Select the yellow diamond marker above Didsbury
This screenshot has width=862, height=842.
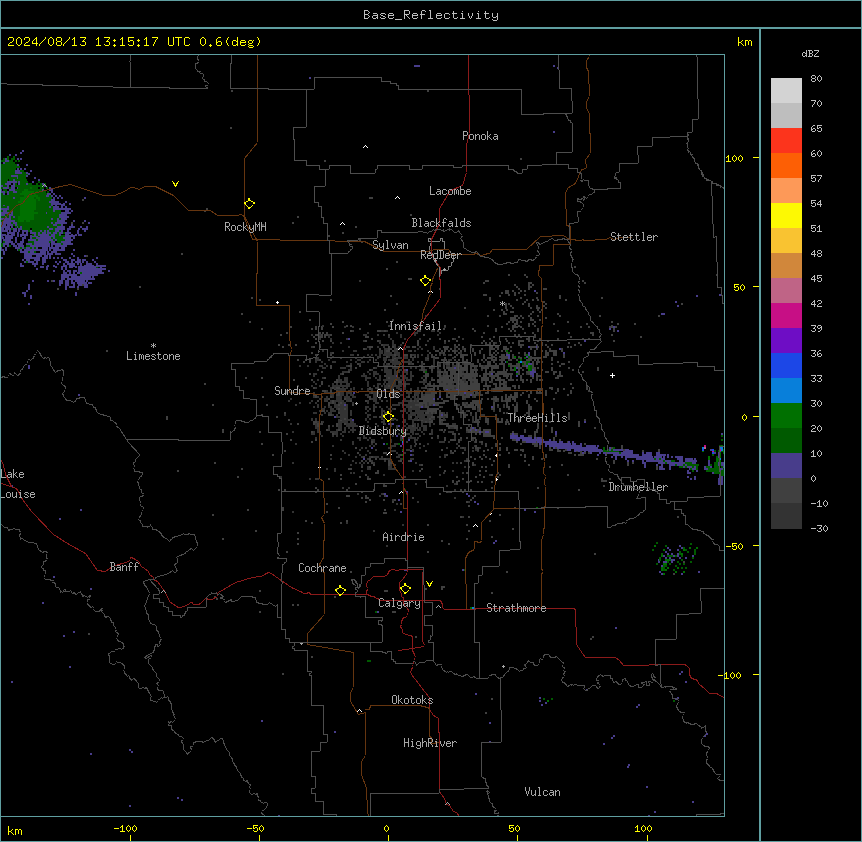(389, 417)
